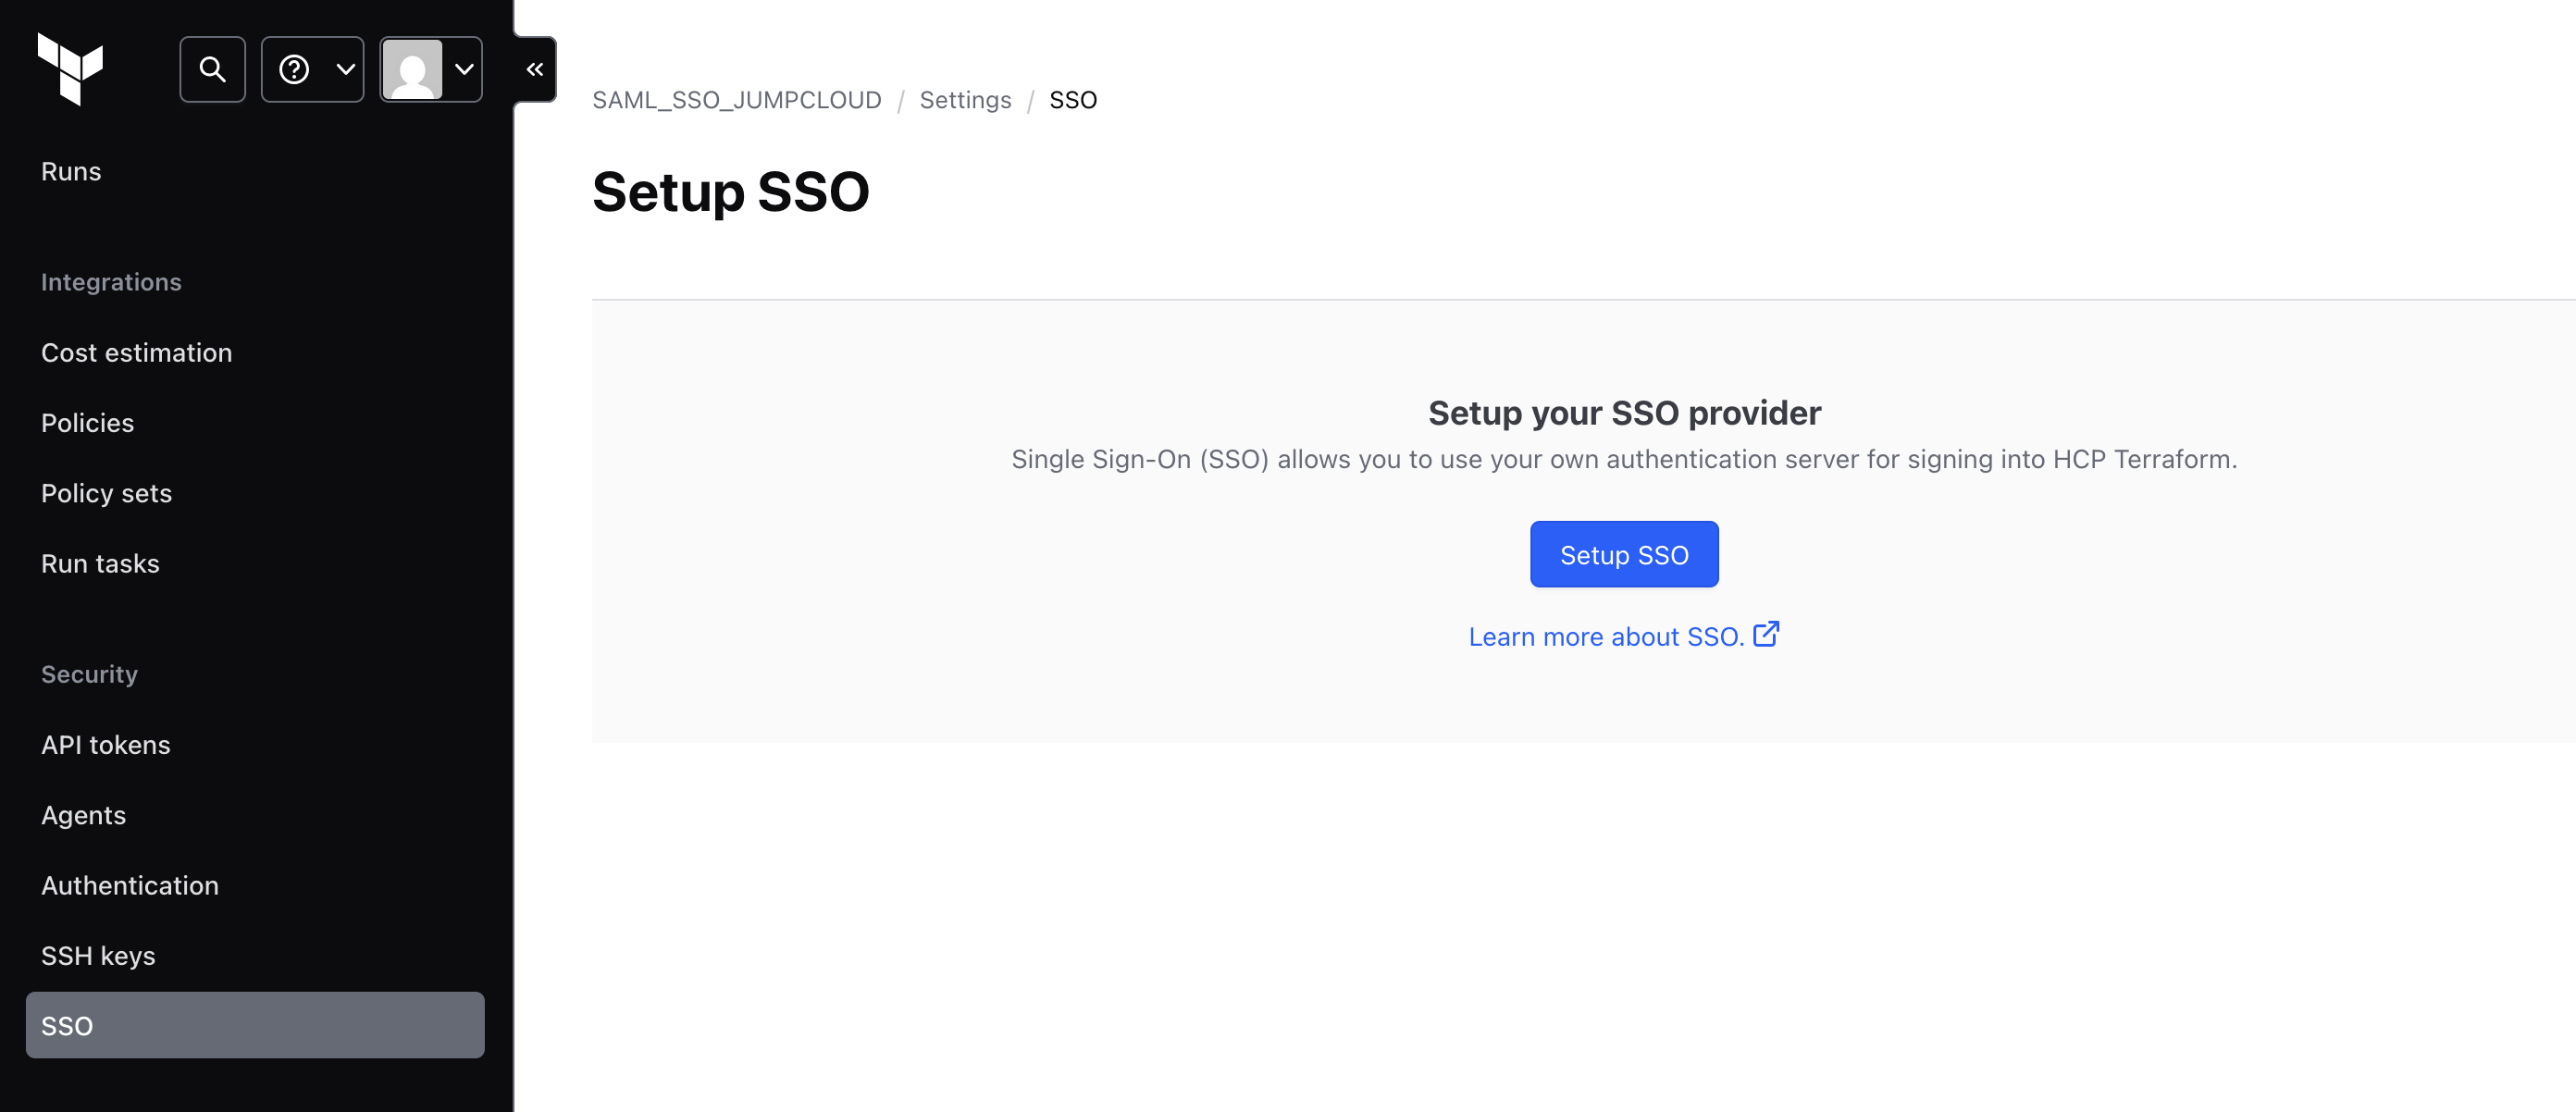
Task: Open SSH keys settings
Action: pos(98,955)
